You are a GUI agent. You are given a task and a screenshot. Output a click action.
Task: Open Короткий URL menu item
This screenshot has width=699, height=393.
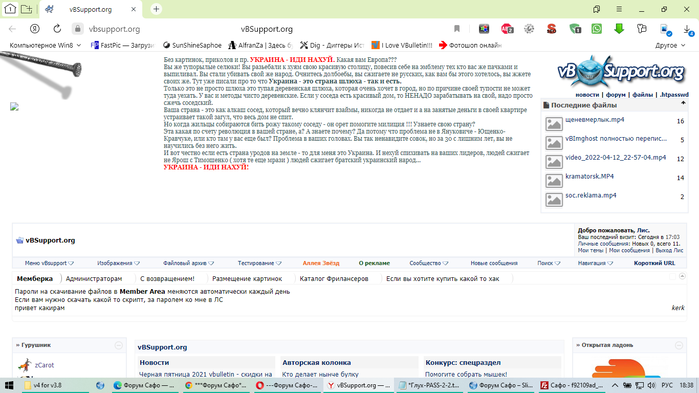pyautogui.click(x=654, y=263)
